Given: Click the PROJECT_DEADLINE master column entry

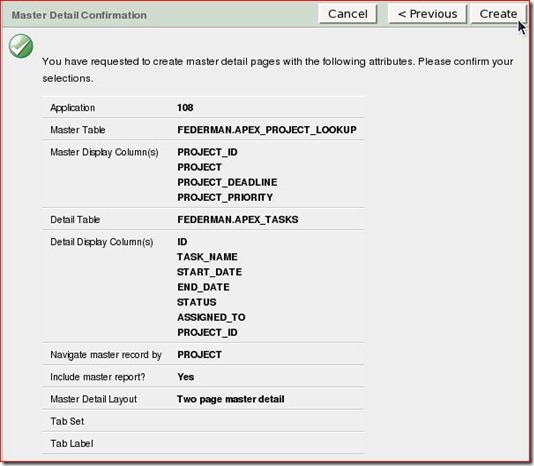Looking at the screenshot, I should pyautogui.click(x=227, y=182).
